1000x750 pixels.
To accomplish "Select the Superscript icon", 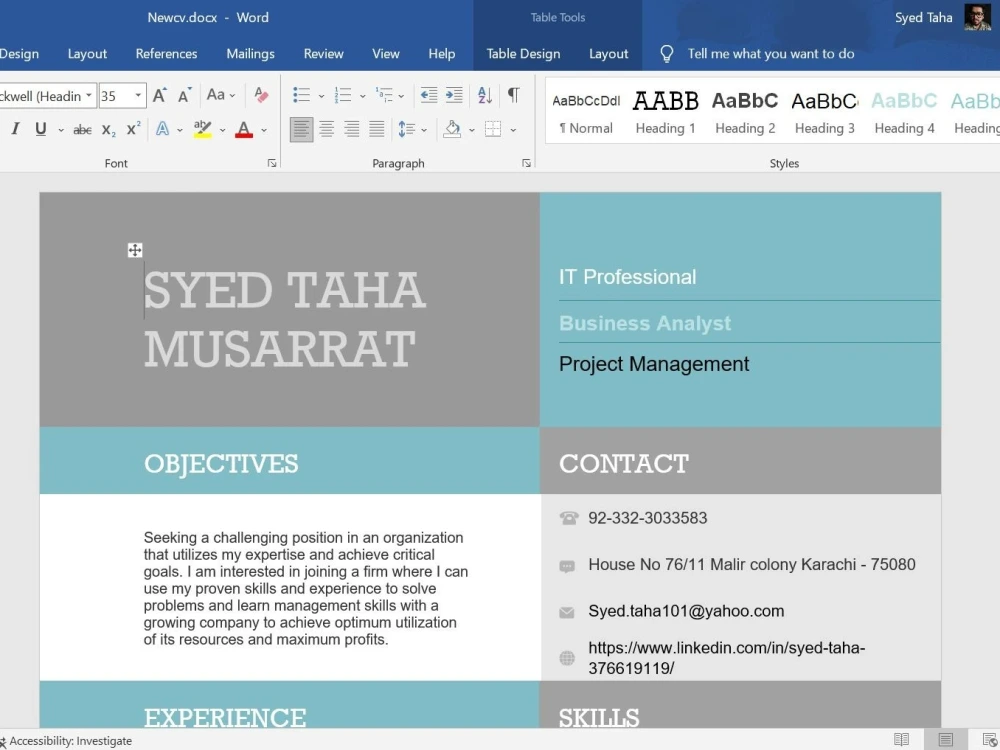I will coord(131,130).
